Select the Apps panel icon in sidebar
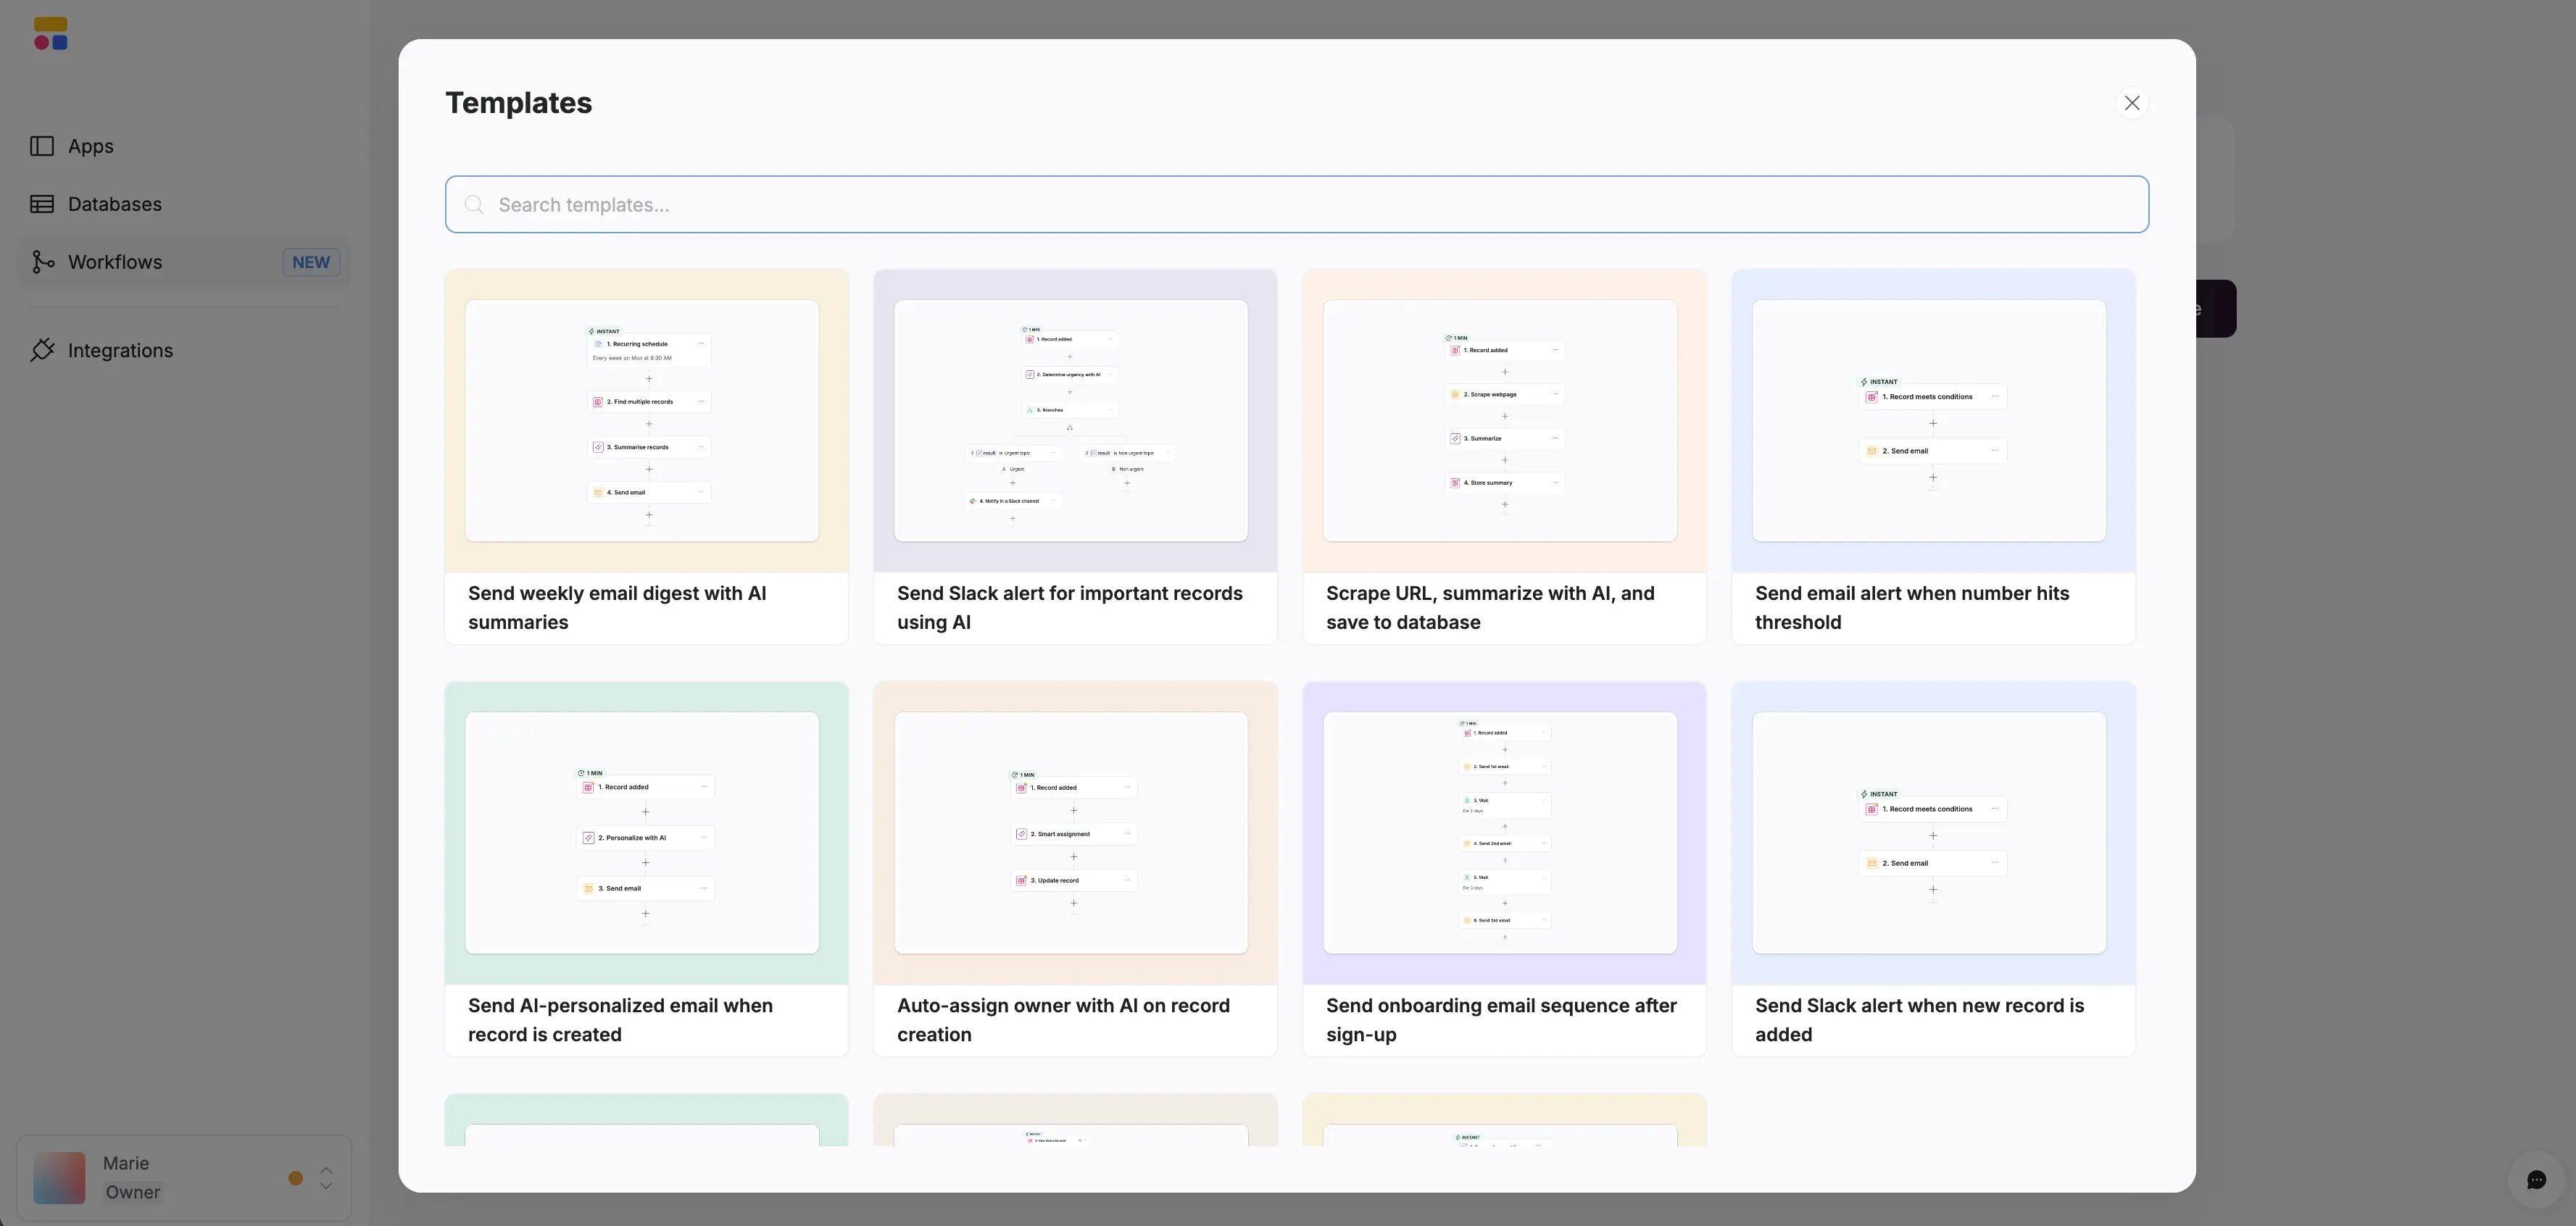This screenshot has height=1226, width=2576. point(41,146)
